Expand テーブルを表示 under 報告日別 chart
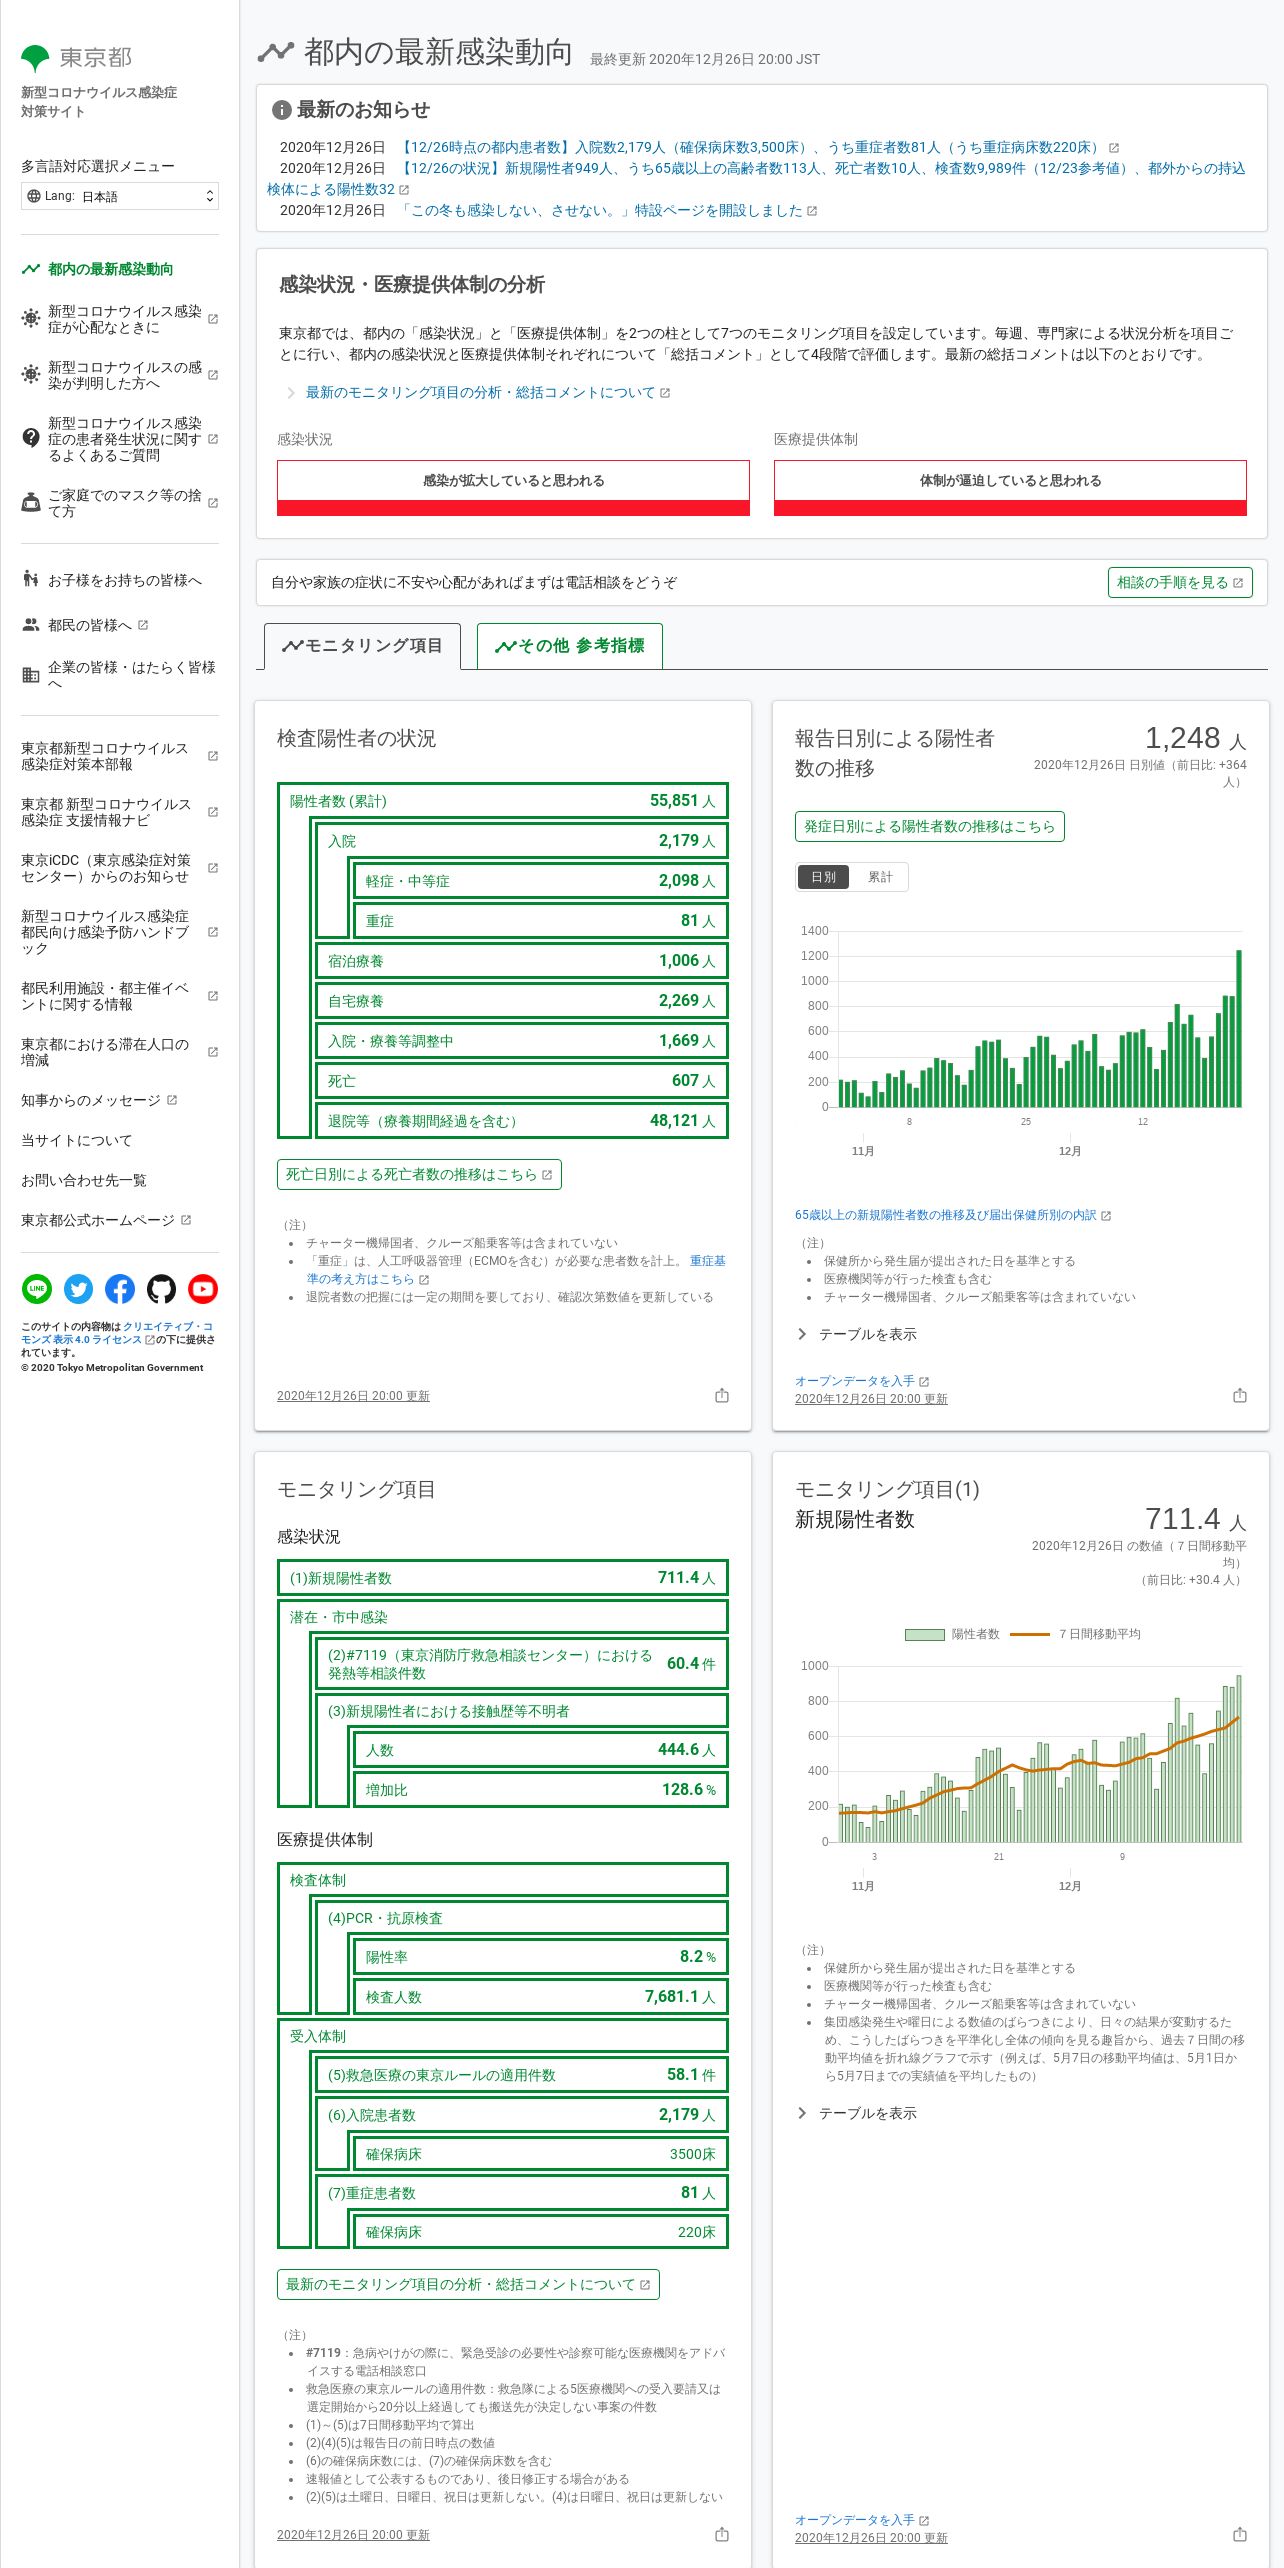The height and width of the screenshot is (2568, 1284). pos(857,1334)
